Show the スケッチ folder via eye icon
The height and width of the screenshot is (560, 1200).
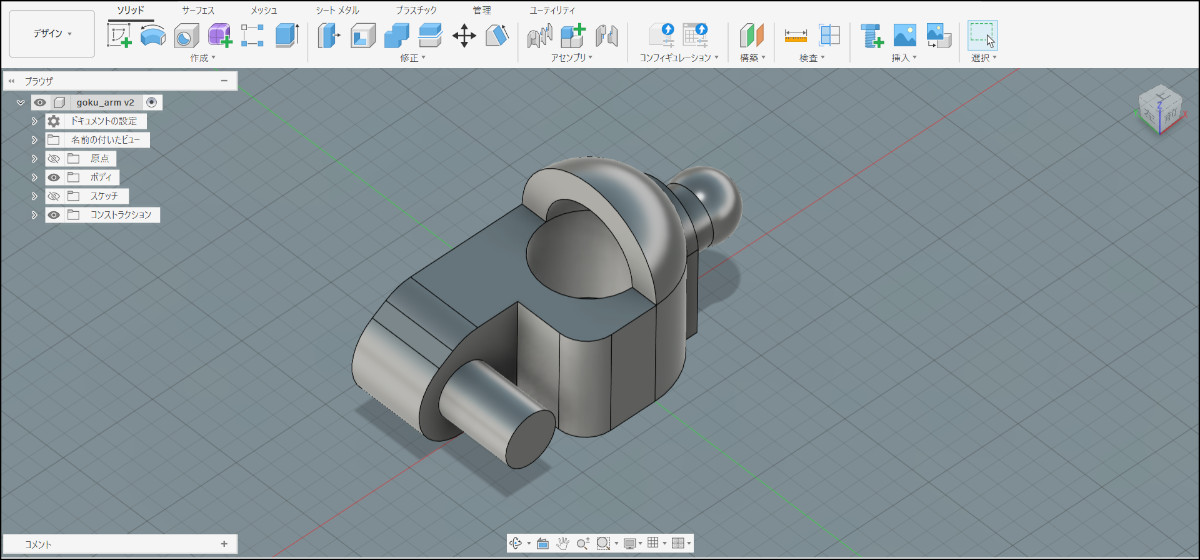pos(54,196)
